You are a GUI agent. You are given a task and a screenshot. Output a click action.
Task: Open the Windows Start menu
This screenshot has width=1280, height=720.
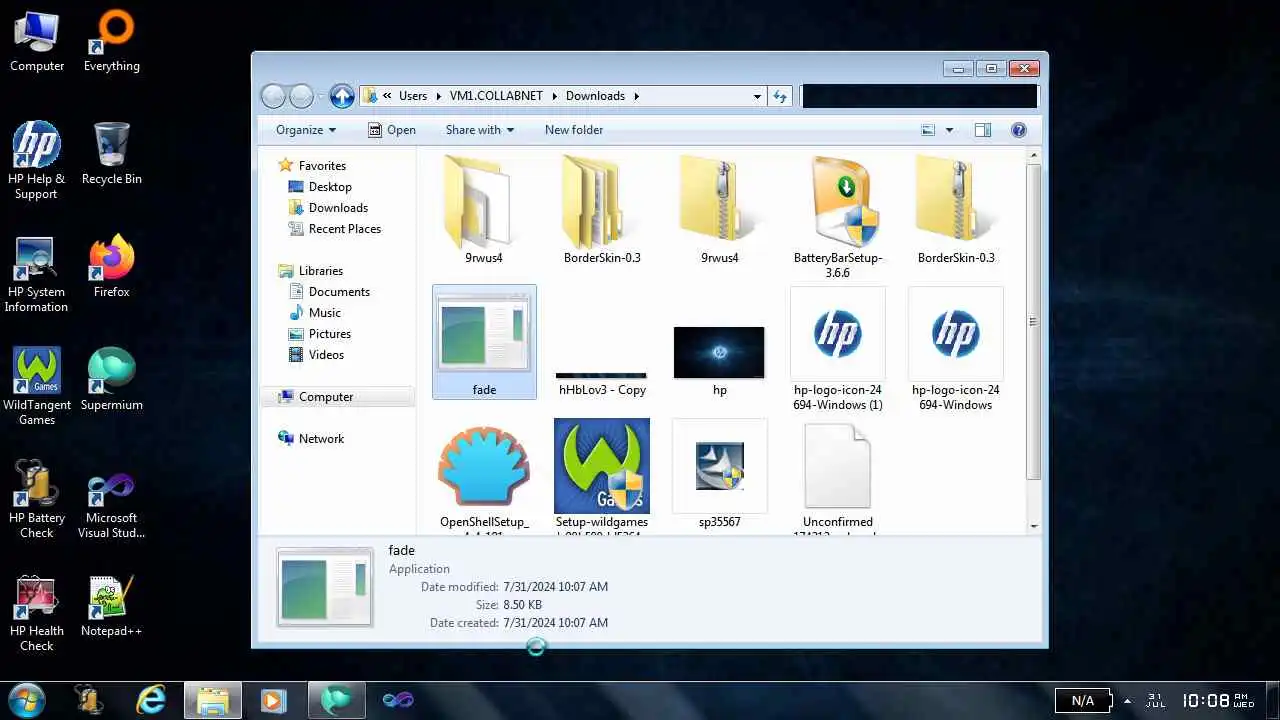[x=26, y=700]
